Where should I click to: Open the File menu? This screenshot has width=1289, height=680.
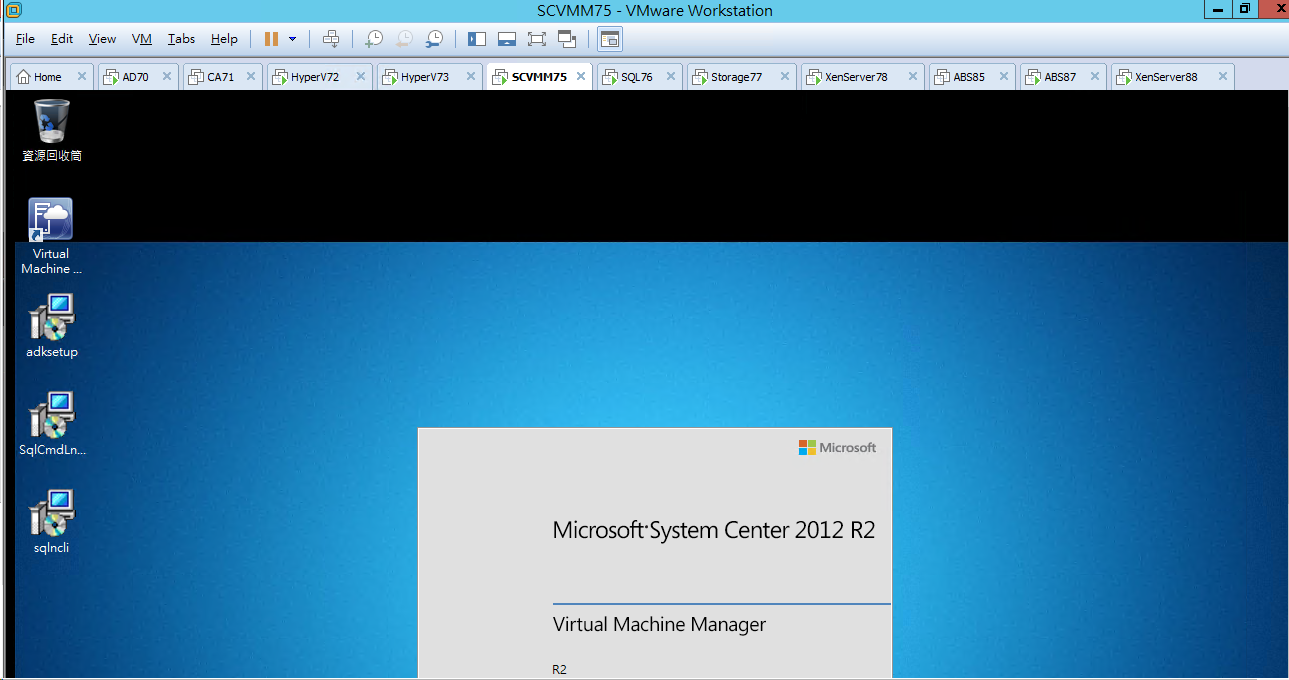pos(25,39)
